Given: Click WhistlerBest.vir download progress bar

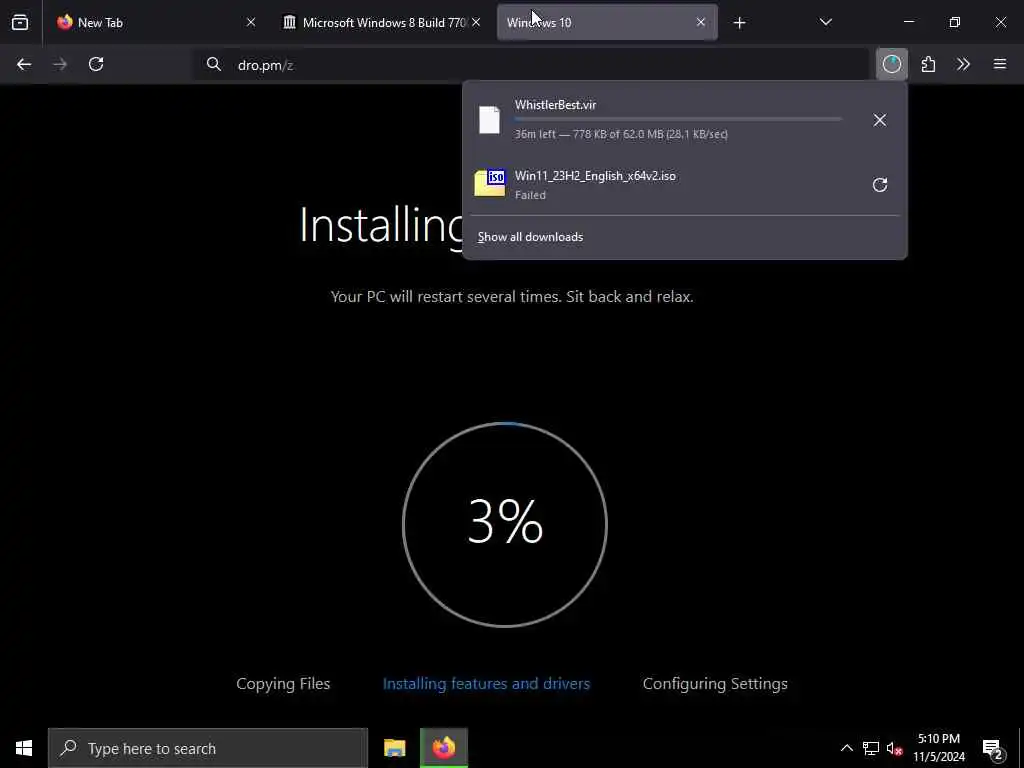Looking at the screenshot, I should (x=678, y=120).
